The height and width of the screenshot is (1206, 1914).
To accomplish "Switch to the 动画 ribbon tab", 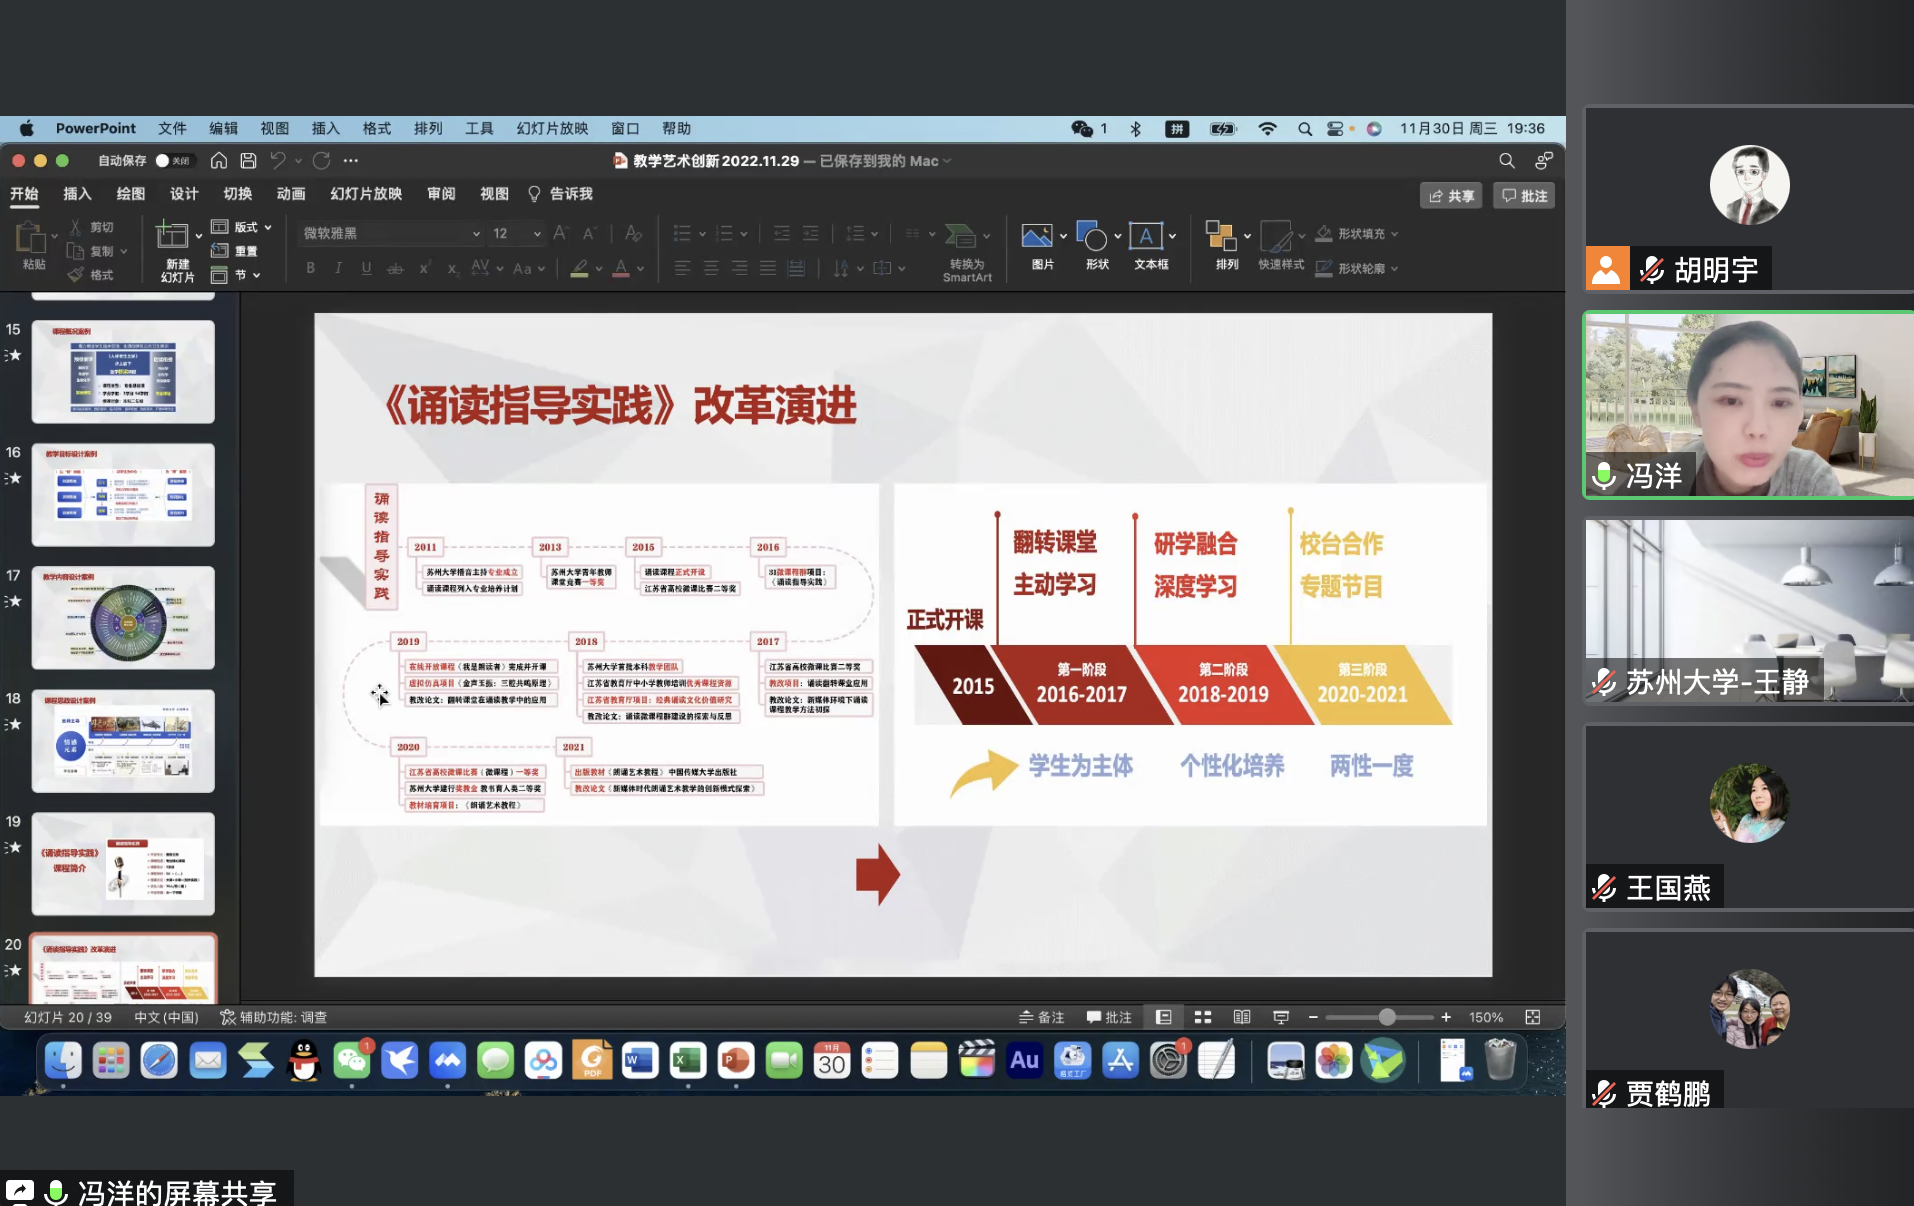I will coord(291,194).
